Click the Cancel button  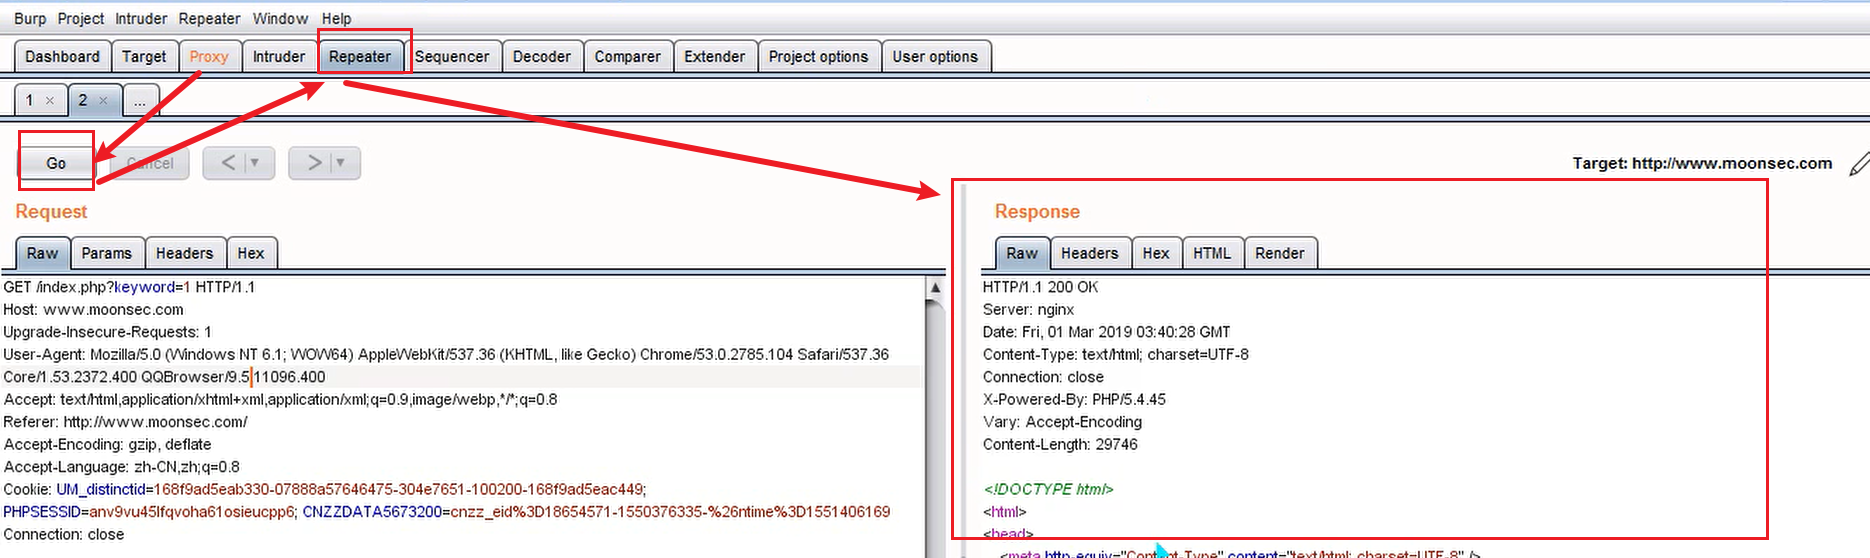[150, 163]
